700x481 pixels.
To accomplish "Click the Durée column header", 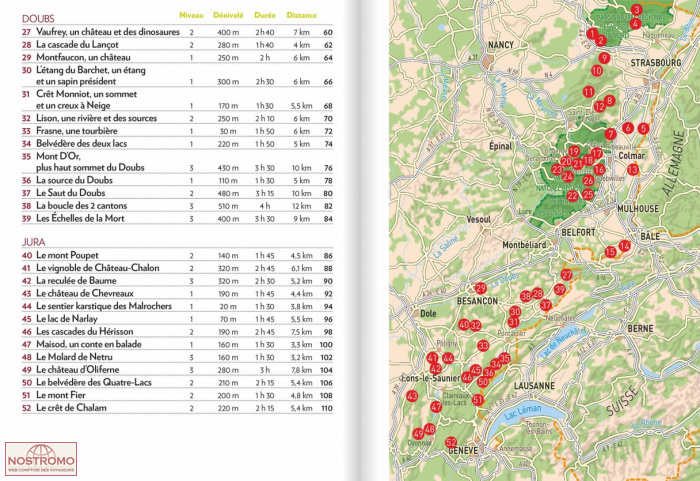I will (x=265, y=15).
